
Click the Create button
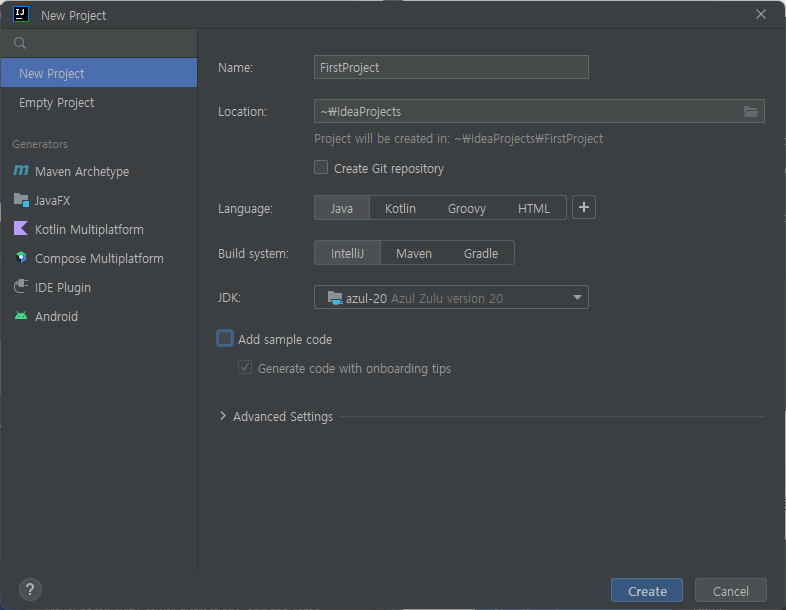pyautogui.click(x=647, y=590)
